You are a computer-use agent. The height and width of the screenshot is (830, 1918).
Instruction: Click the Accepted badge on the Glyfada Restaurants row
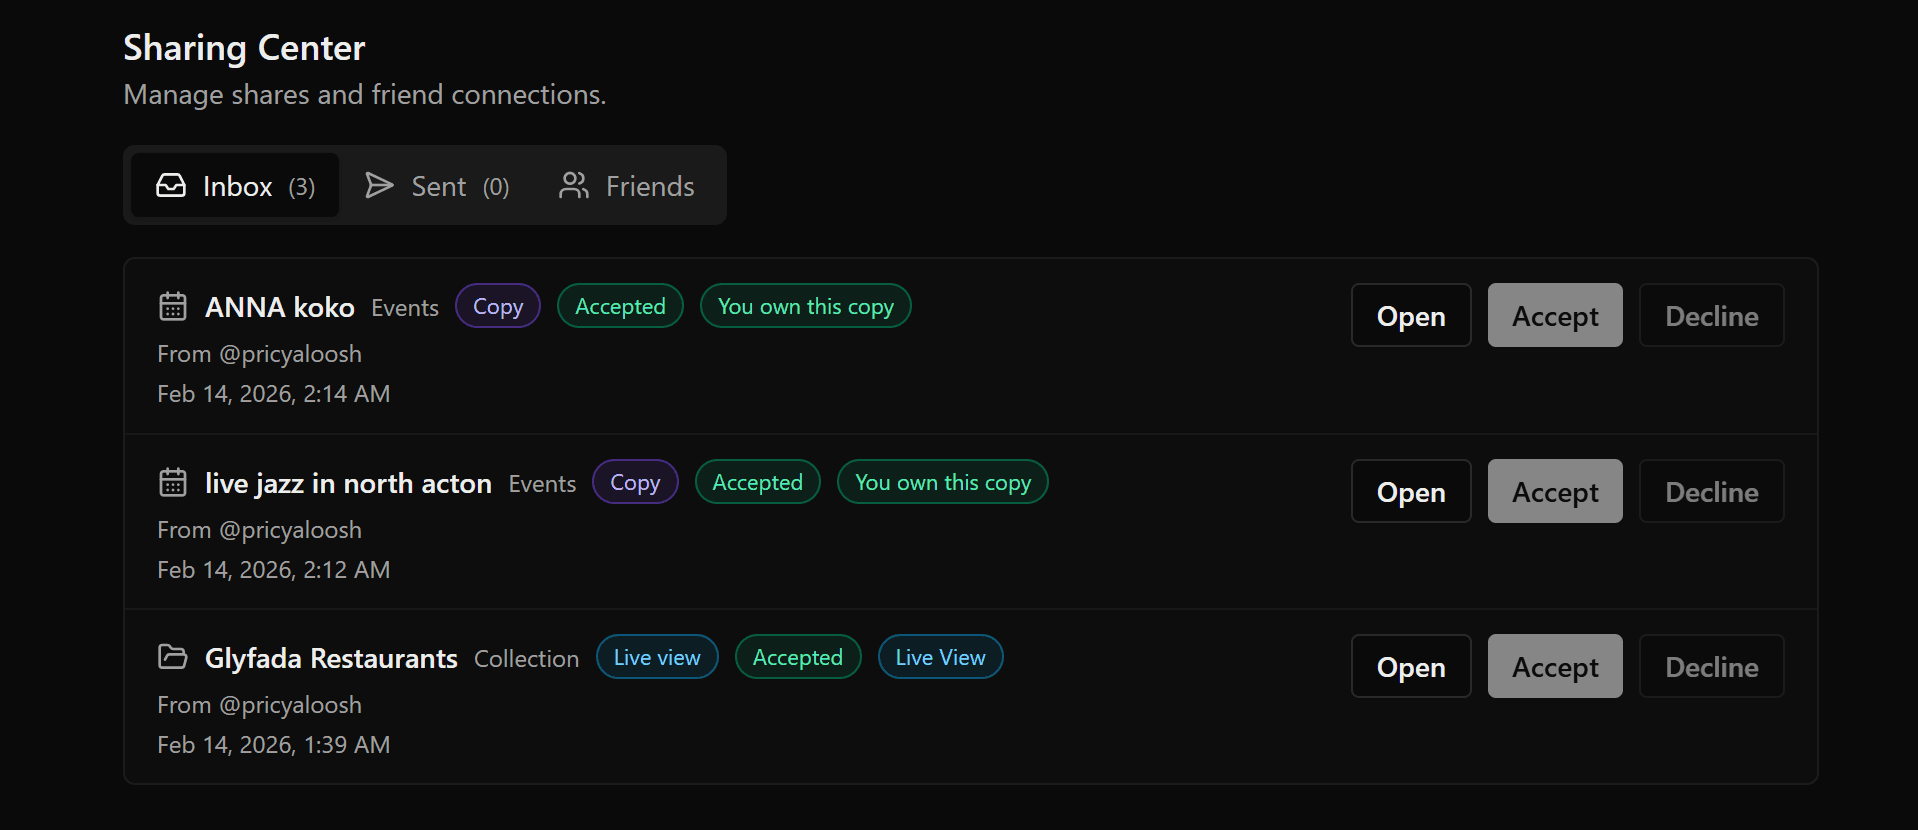[x=797, y=657]
